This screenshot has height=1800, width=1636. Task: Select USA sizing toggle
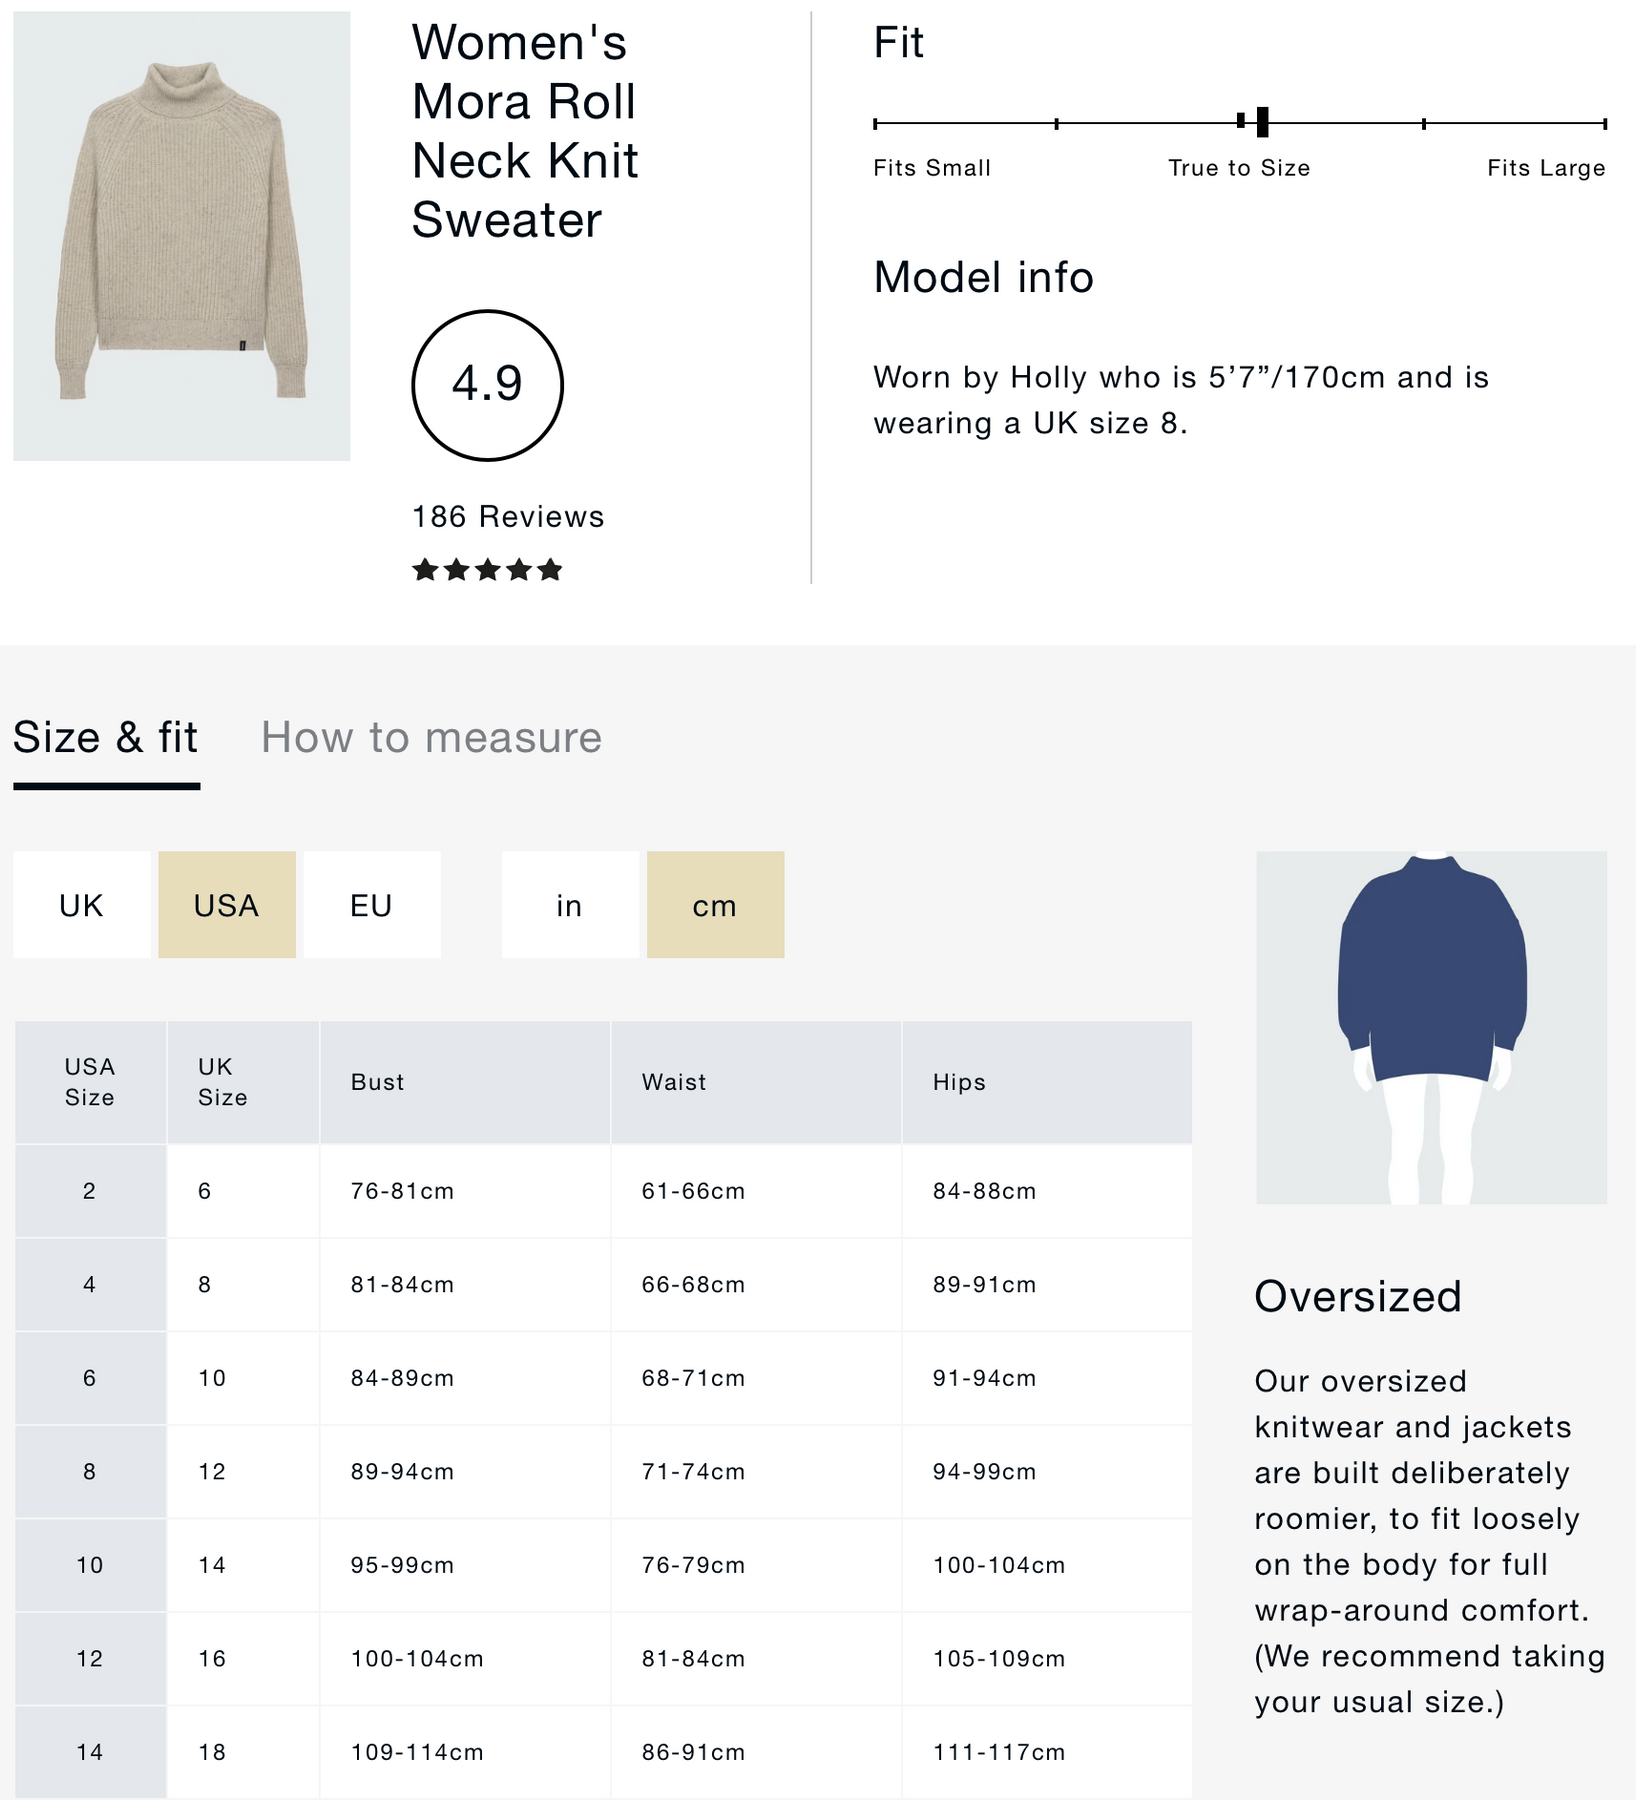point(227,905)
